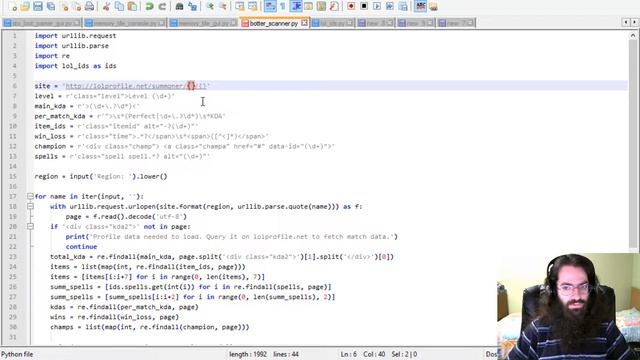Zoom out of the editor text
This screenshot has width=640, height=360.
coord(223,6)
